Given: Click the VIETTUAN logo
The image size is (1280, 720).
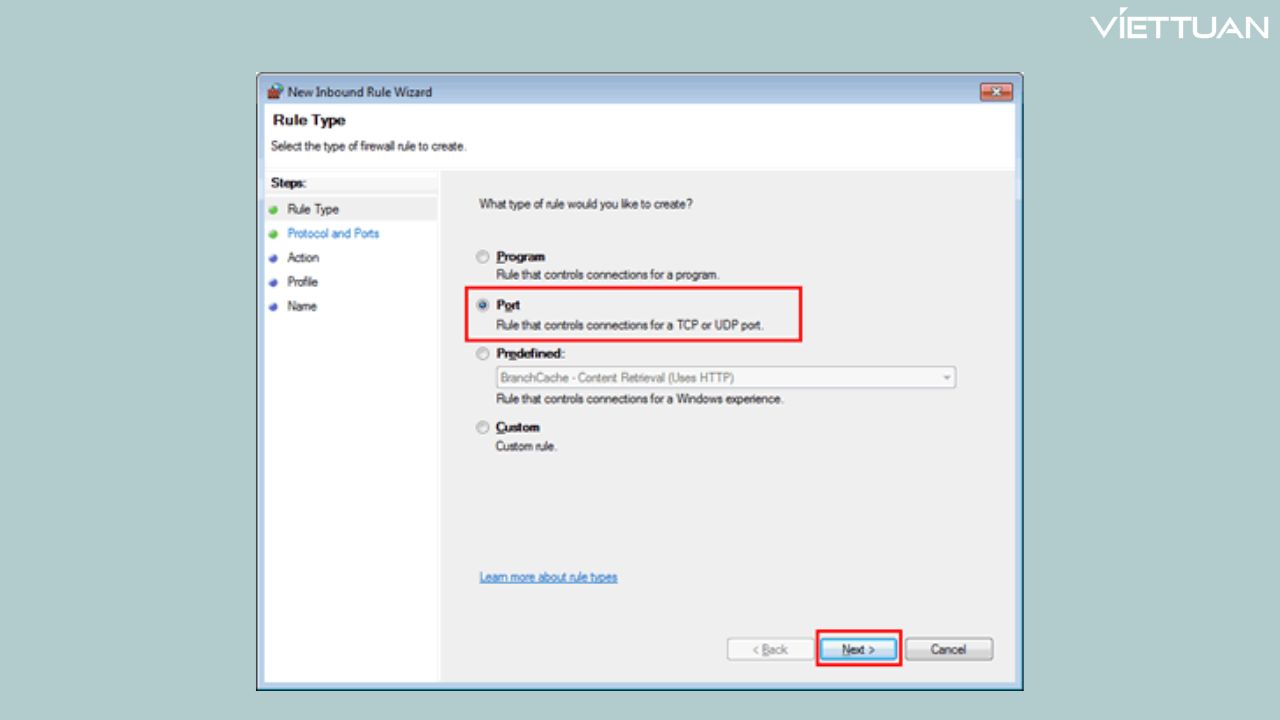Looking at the screenshot, I should (1178, 26).
